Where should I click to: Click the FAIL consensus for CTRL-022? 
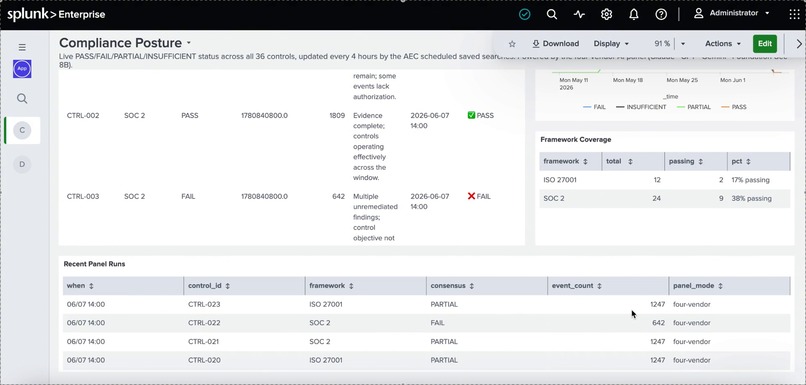coord(437,323)
